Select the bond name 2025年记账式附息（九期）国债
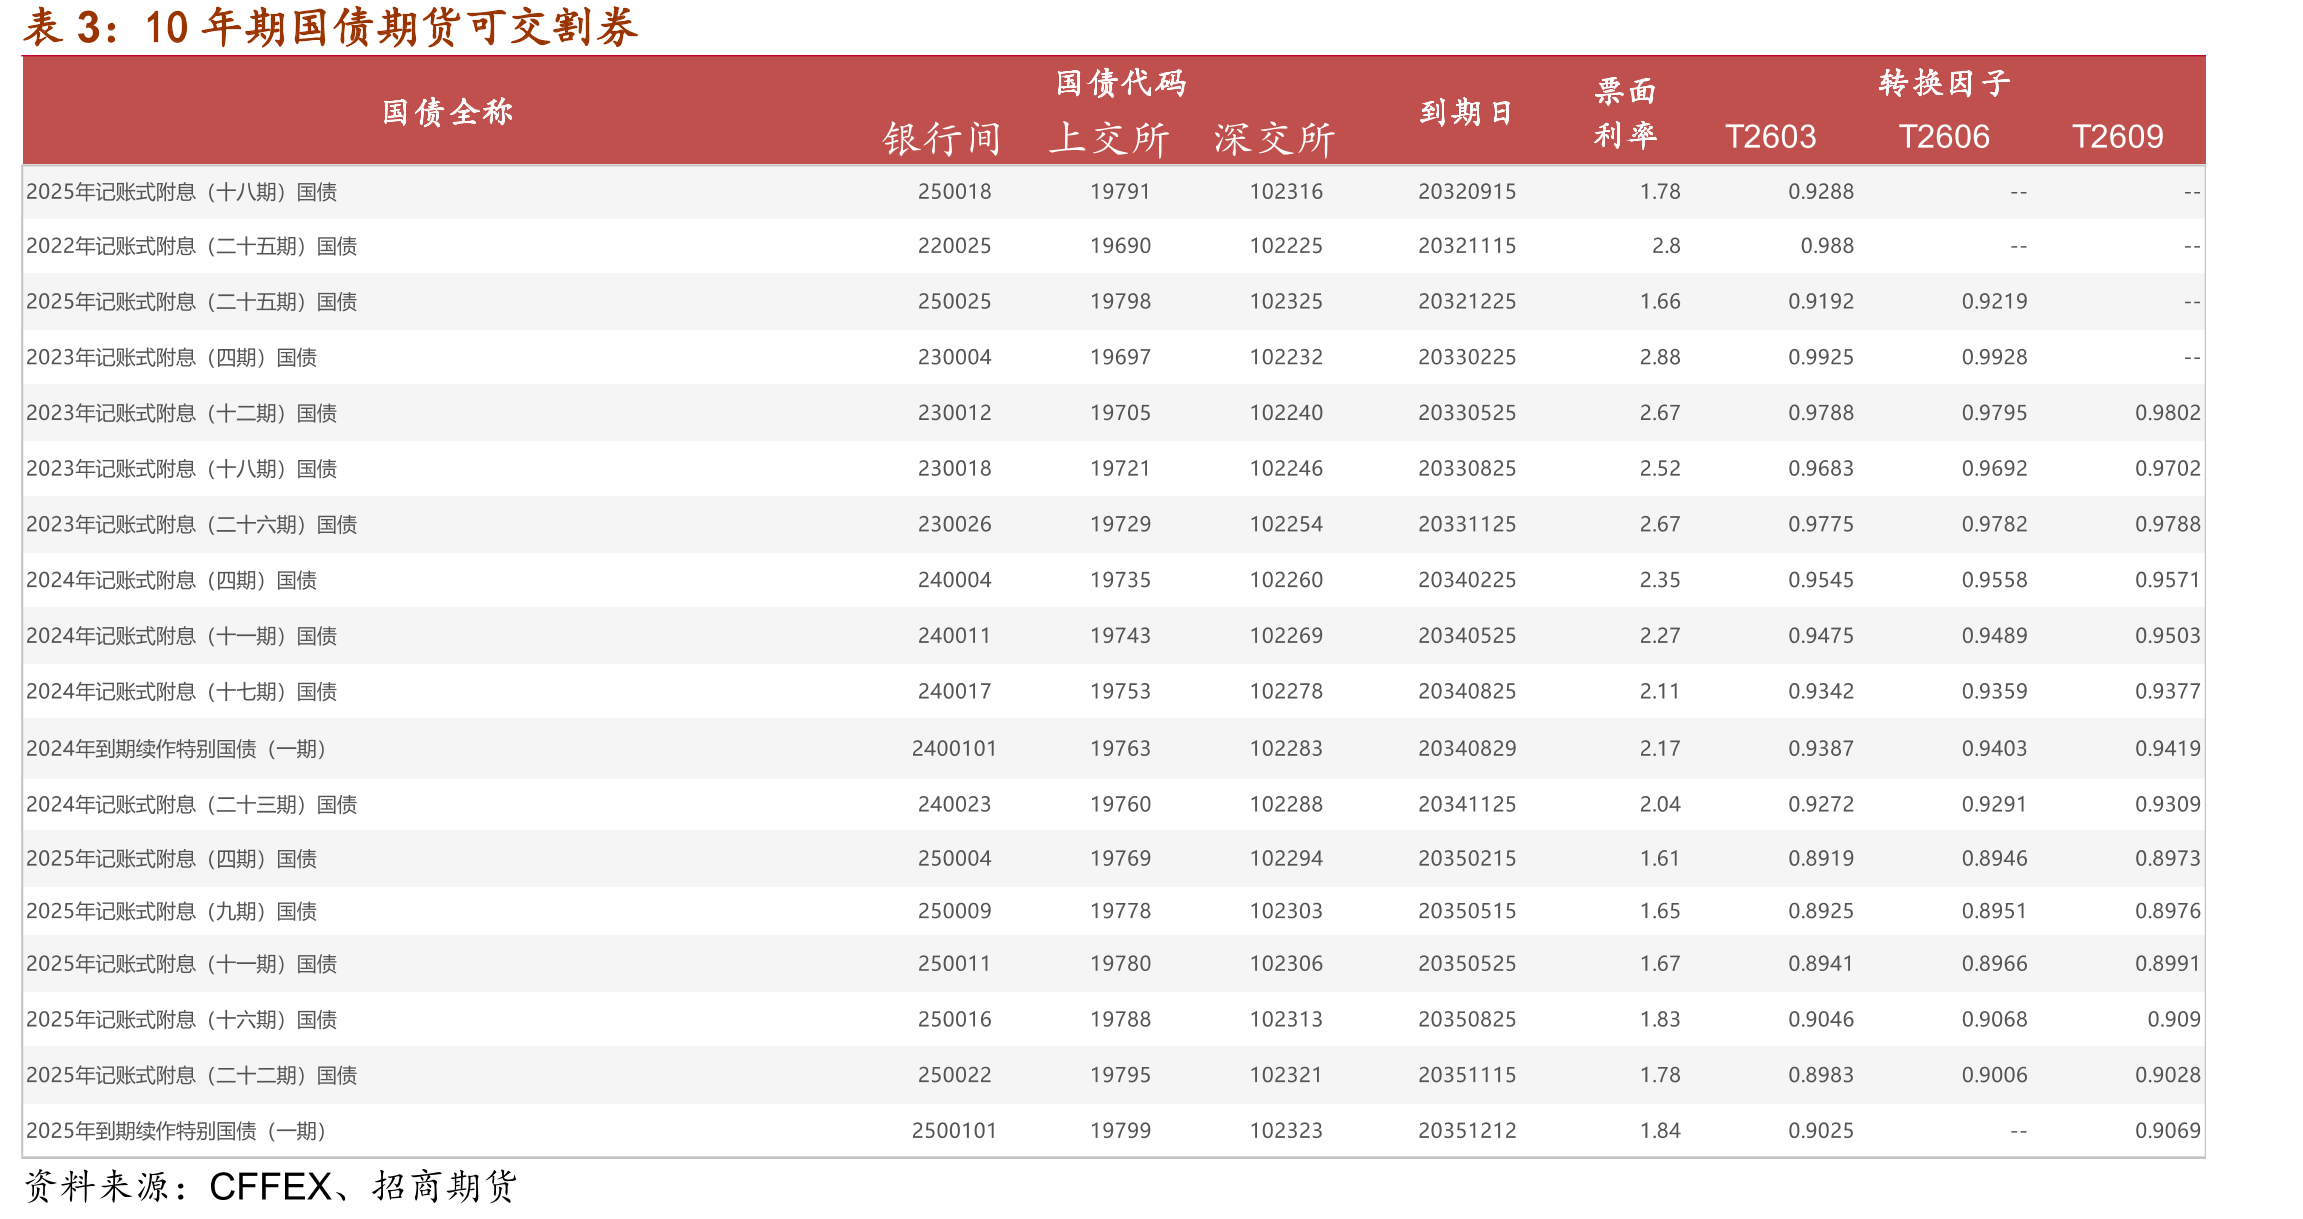 coord(172,911)
